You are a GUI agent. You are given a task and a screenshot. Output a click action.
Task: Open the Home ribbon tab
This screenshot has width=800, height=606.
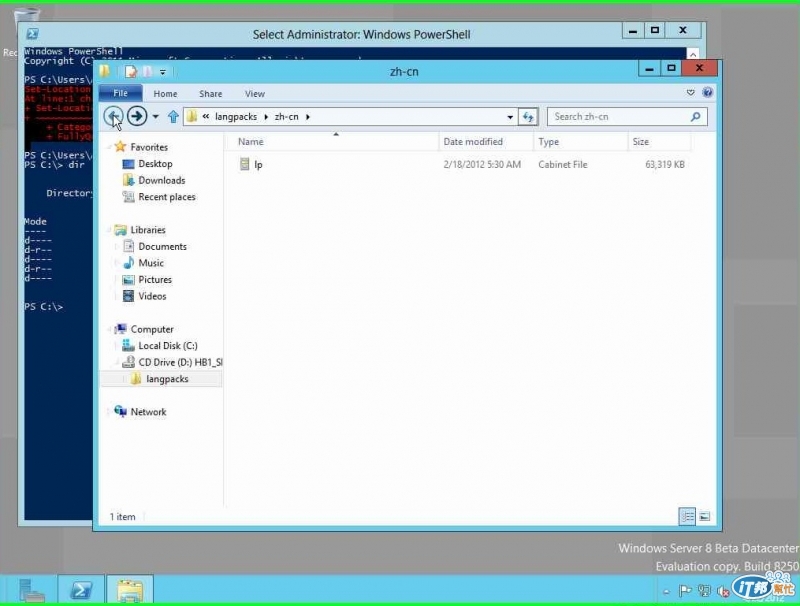tap(165, 94)
